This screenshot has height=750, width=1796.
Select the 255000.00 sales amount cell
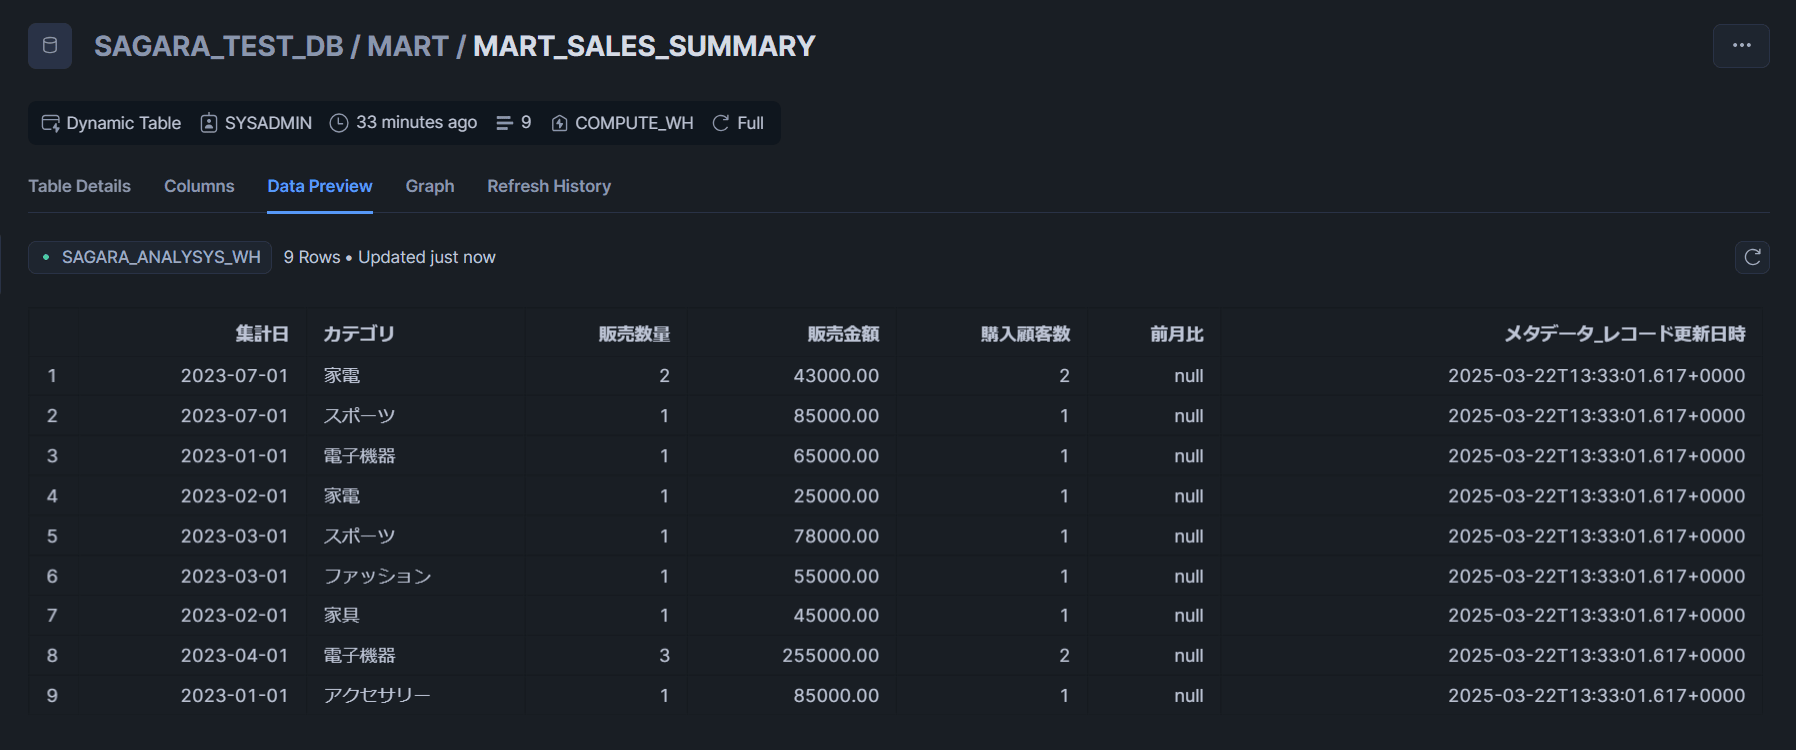(x=831, y=656)
